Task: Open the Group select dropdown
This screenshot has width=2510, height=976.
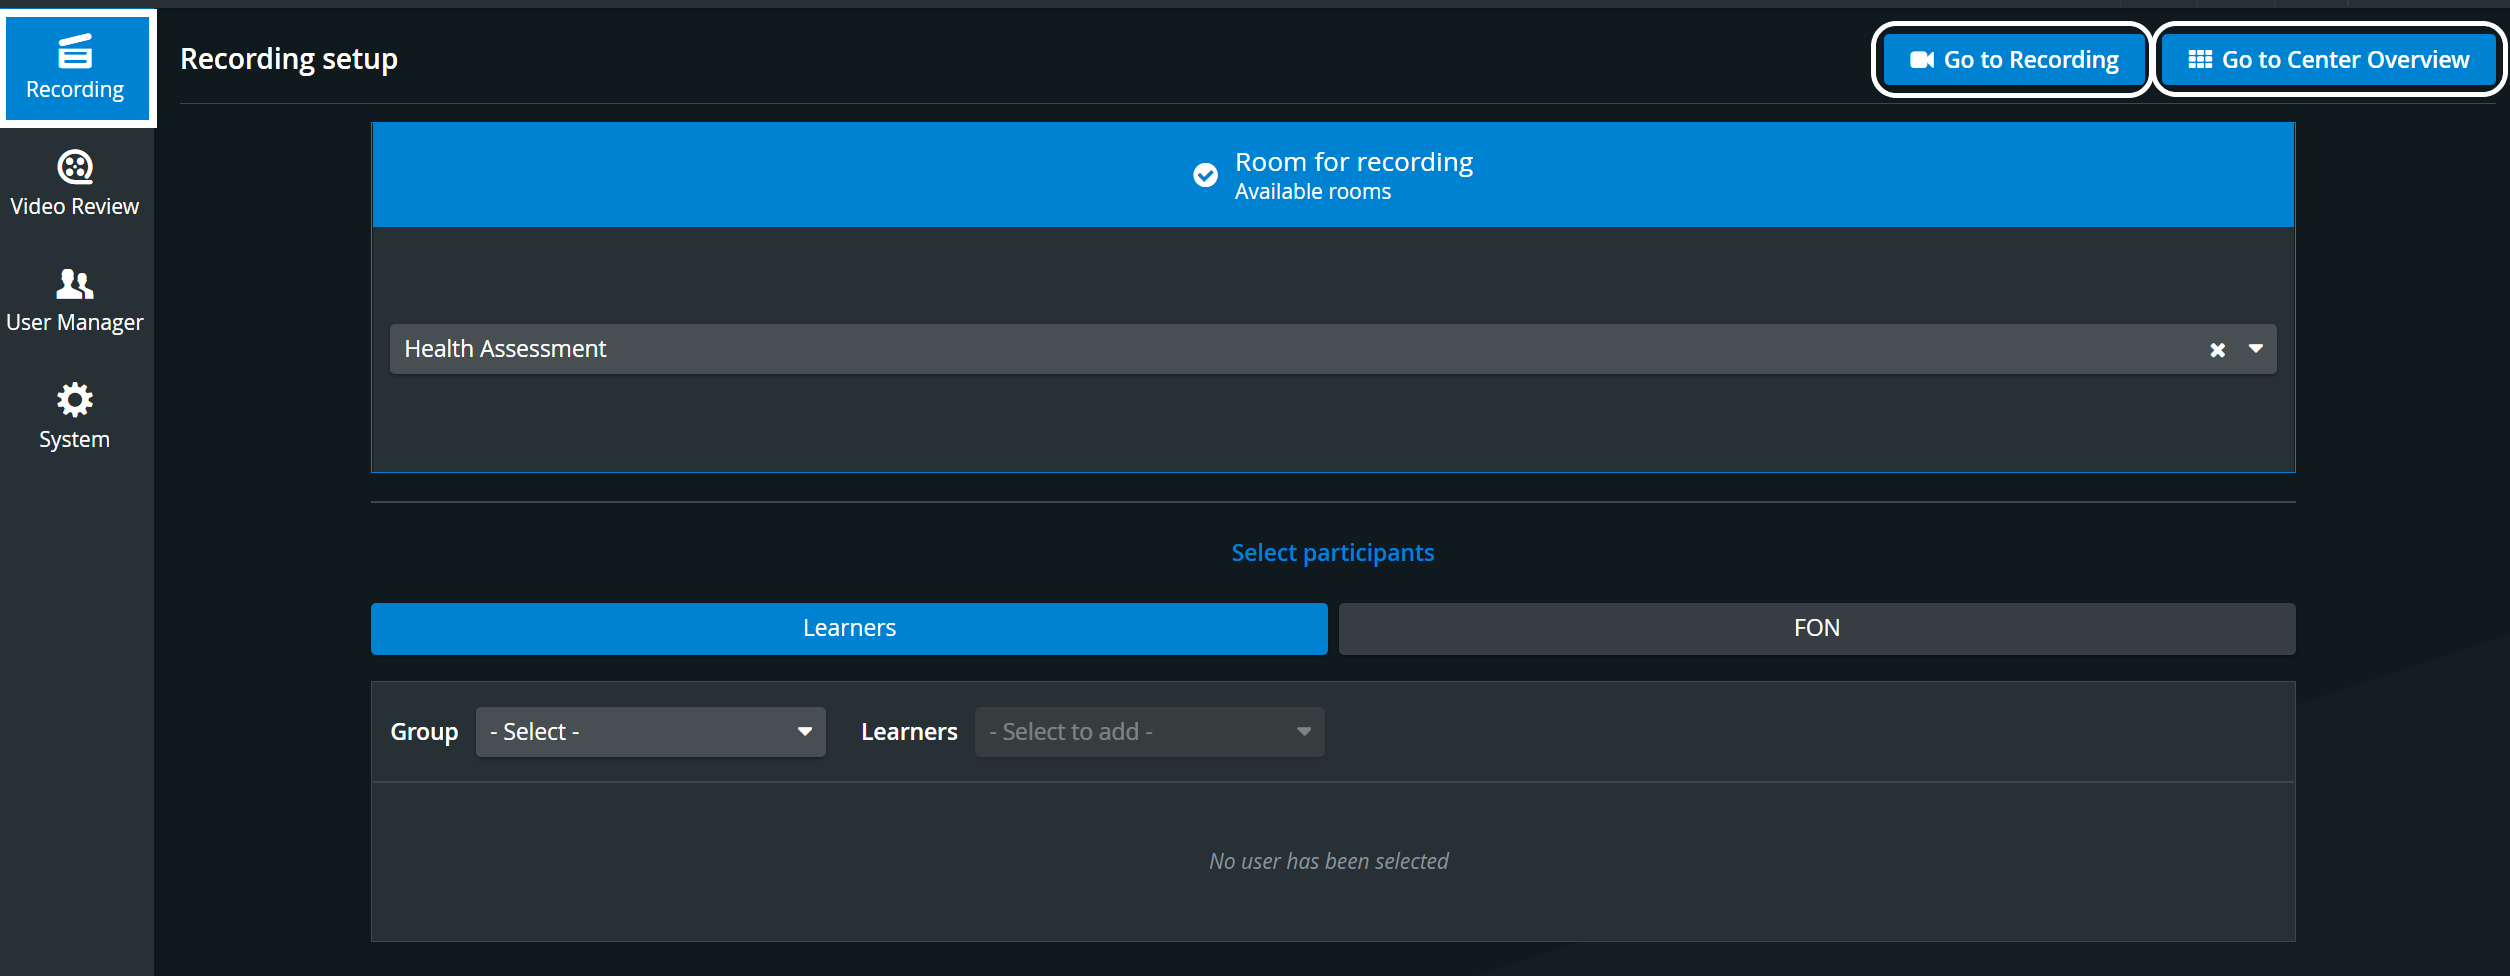Action: pos(650,732)
